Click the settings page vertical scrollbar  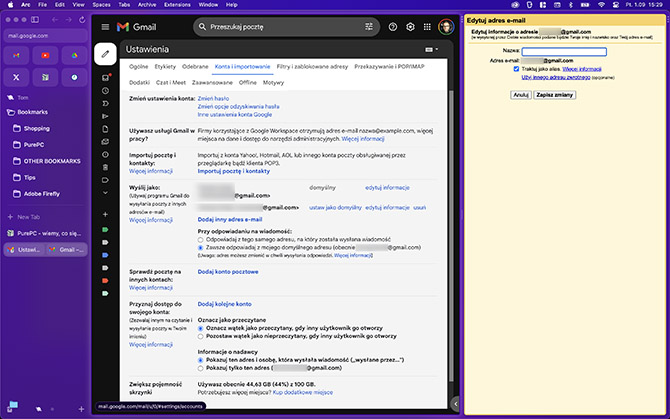click(451, 235)
